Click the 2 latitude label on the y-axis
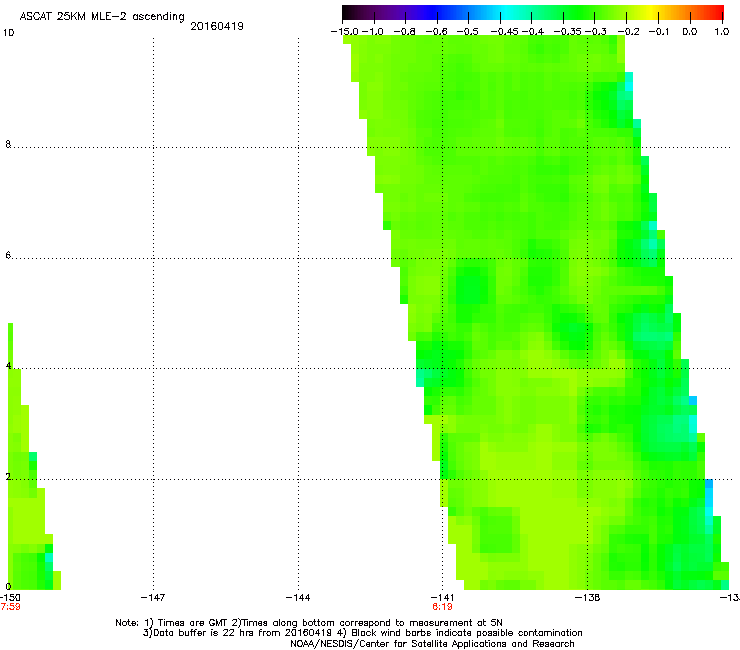740x650 pixels. [x=8, y=477]
